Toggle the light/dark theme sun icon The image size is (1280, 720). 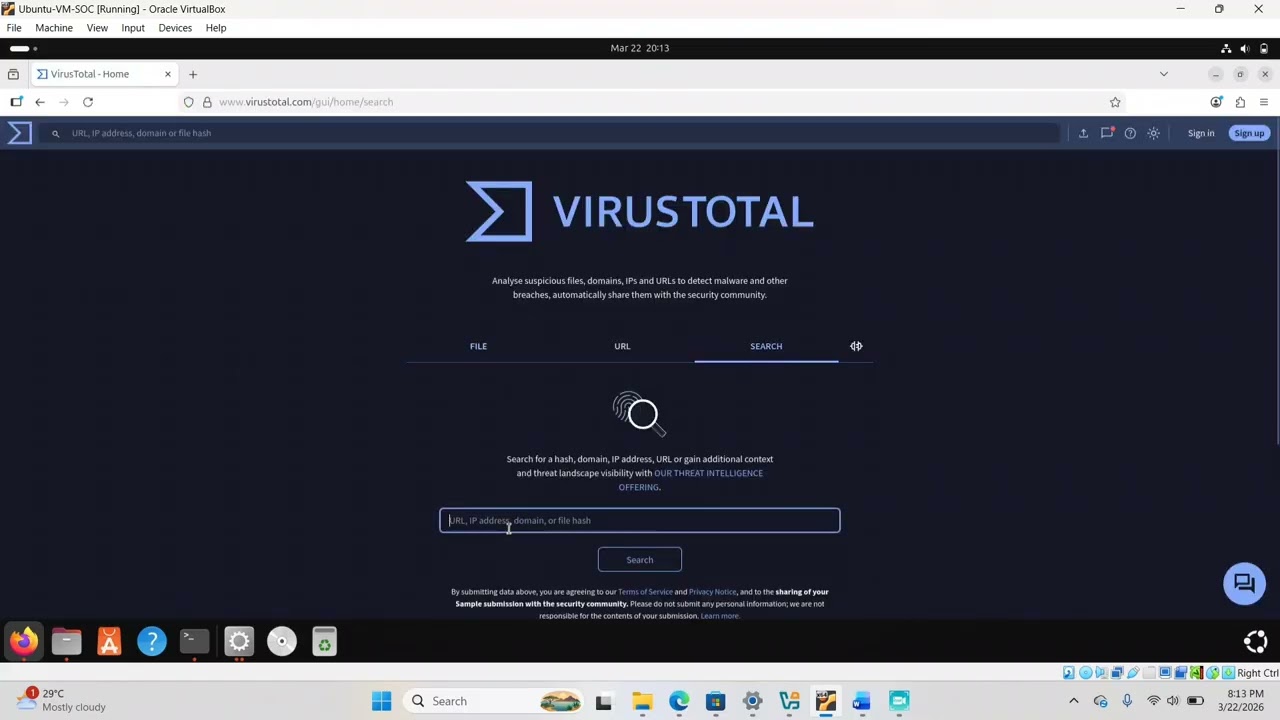coord(1154,133)
